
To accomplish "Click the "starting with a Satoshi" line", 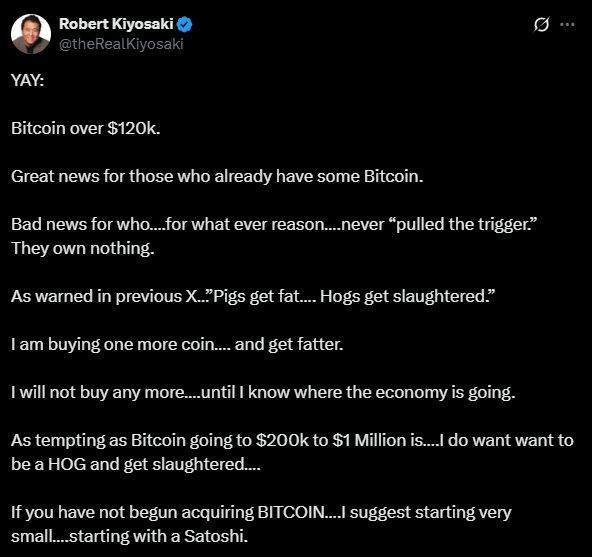I will pyautogui.click(x=130, y=536).
